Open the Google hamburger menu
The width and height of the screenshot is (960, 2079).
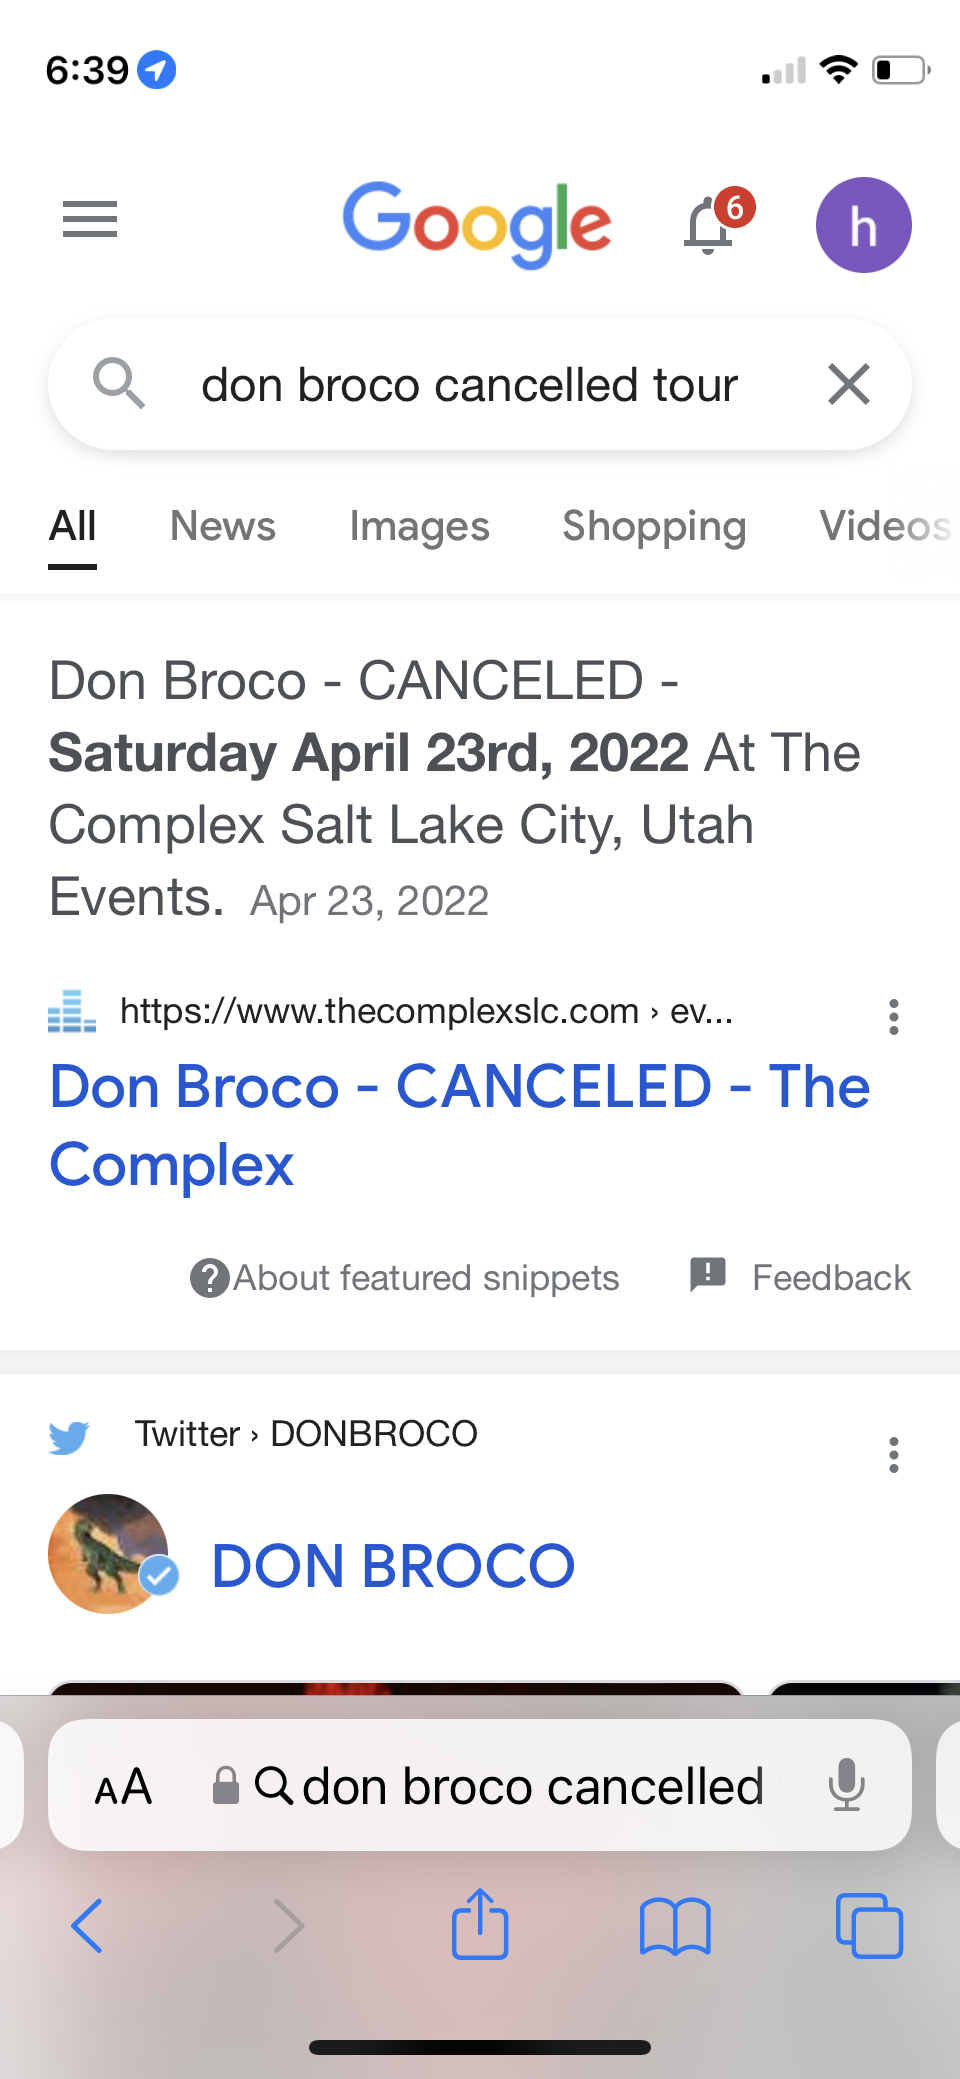(x=90, y=219)
